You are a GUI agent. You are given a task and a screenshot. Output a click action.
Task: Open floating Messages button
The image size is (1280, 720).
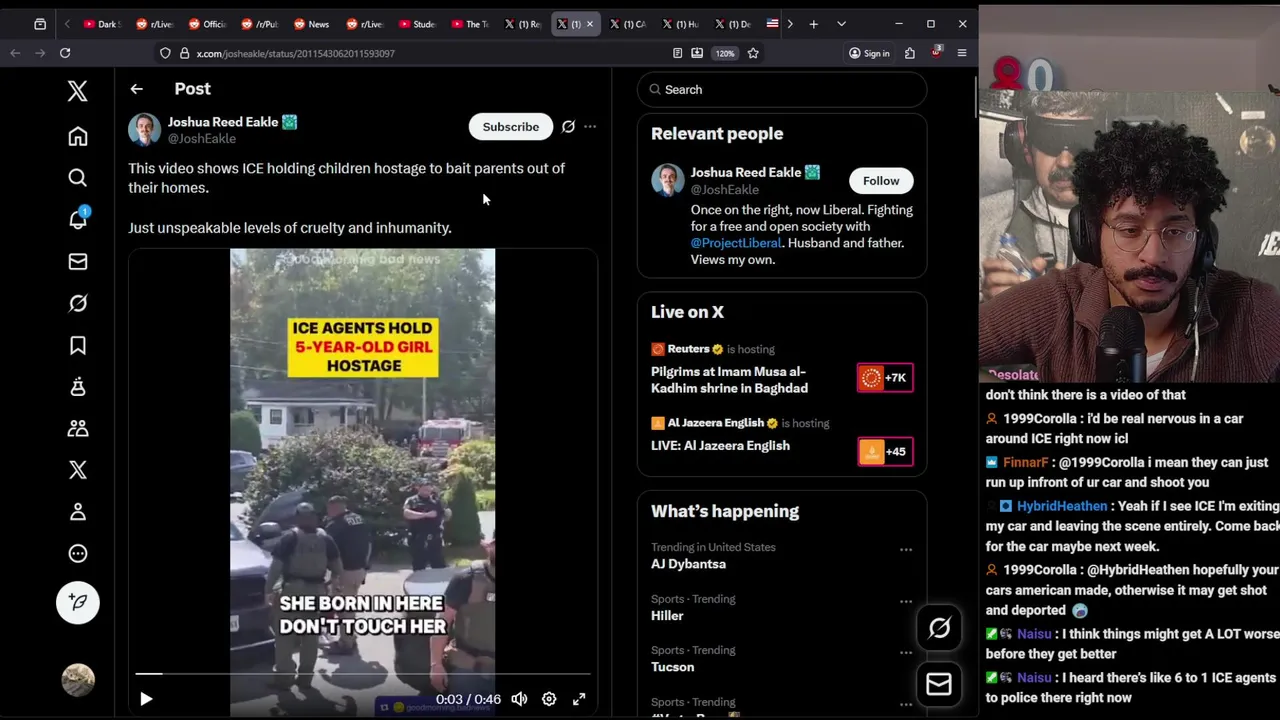(x=939, y=684)
